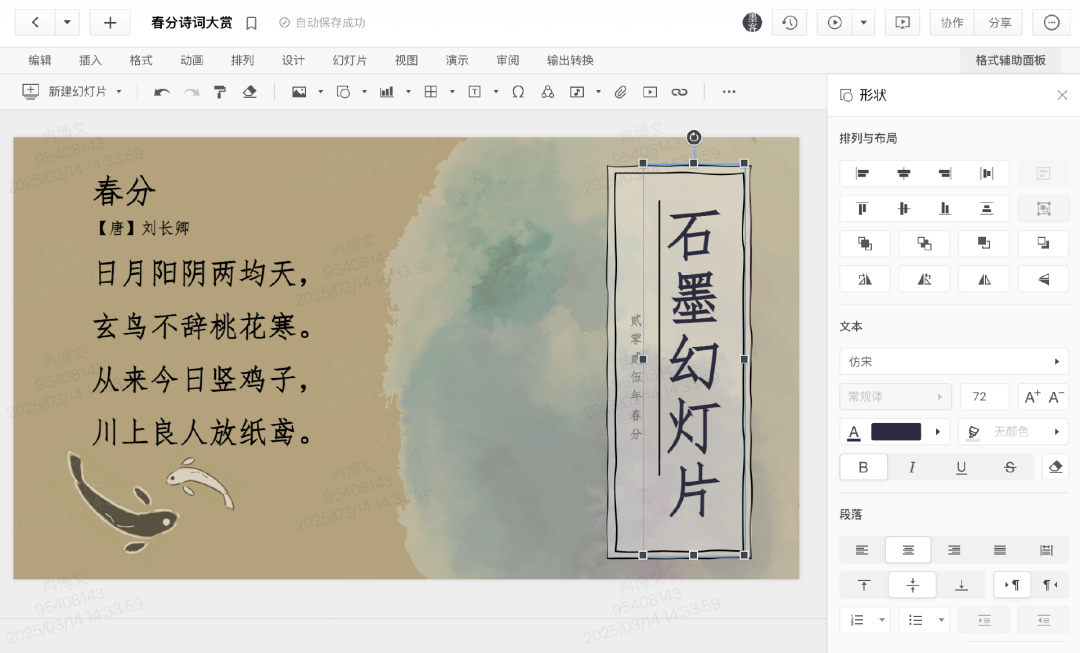
Task: Click the format painter icon
Action: tap(220, 92)
